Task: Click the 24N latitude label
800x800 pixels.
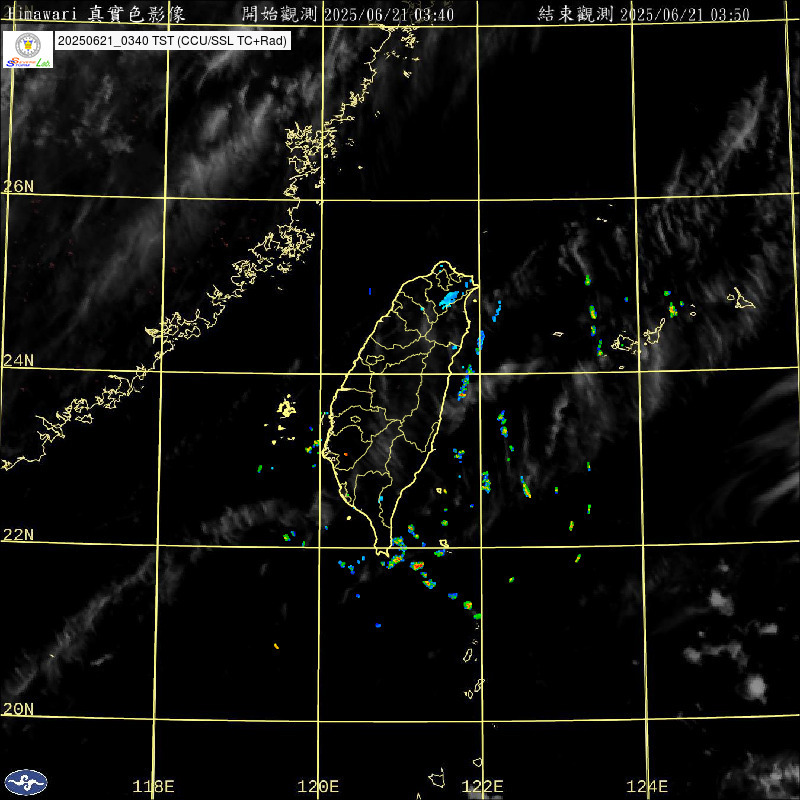Action: [18, 361]
